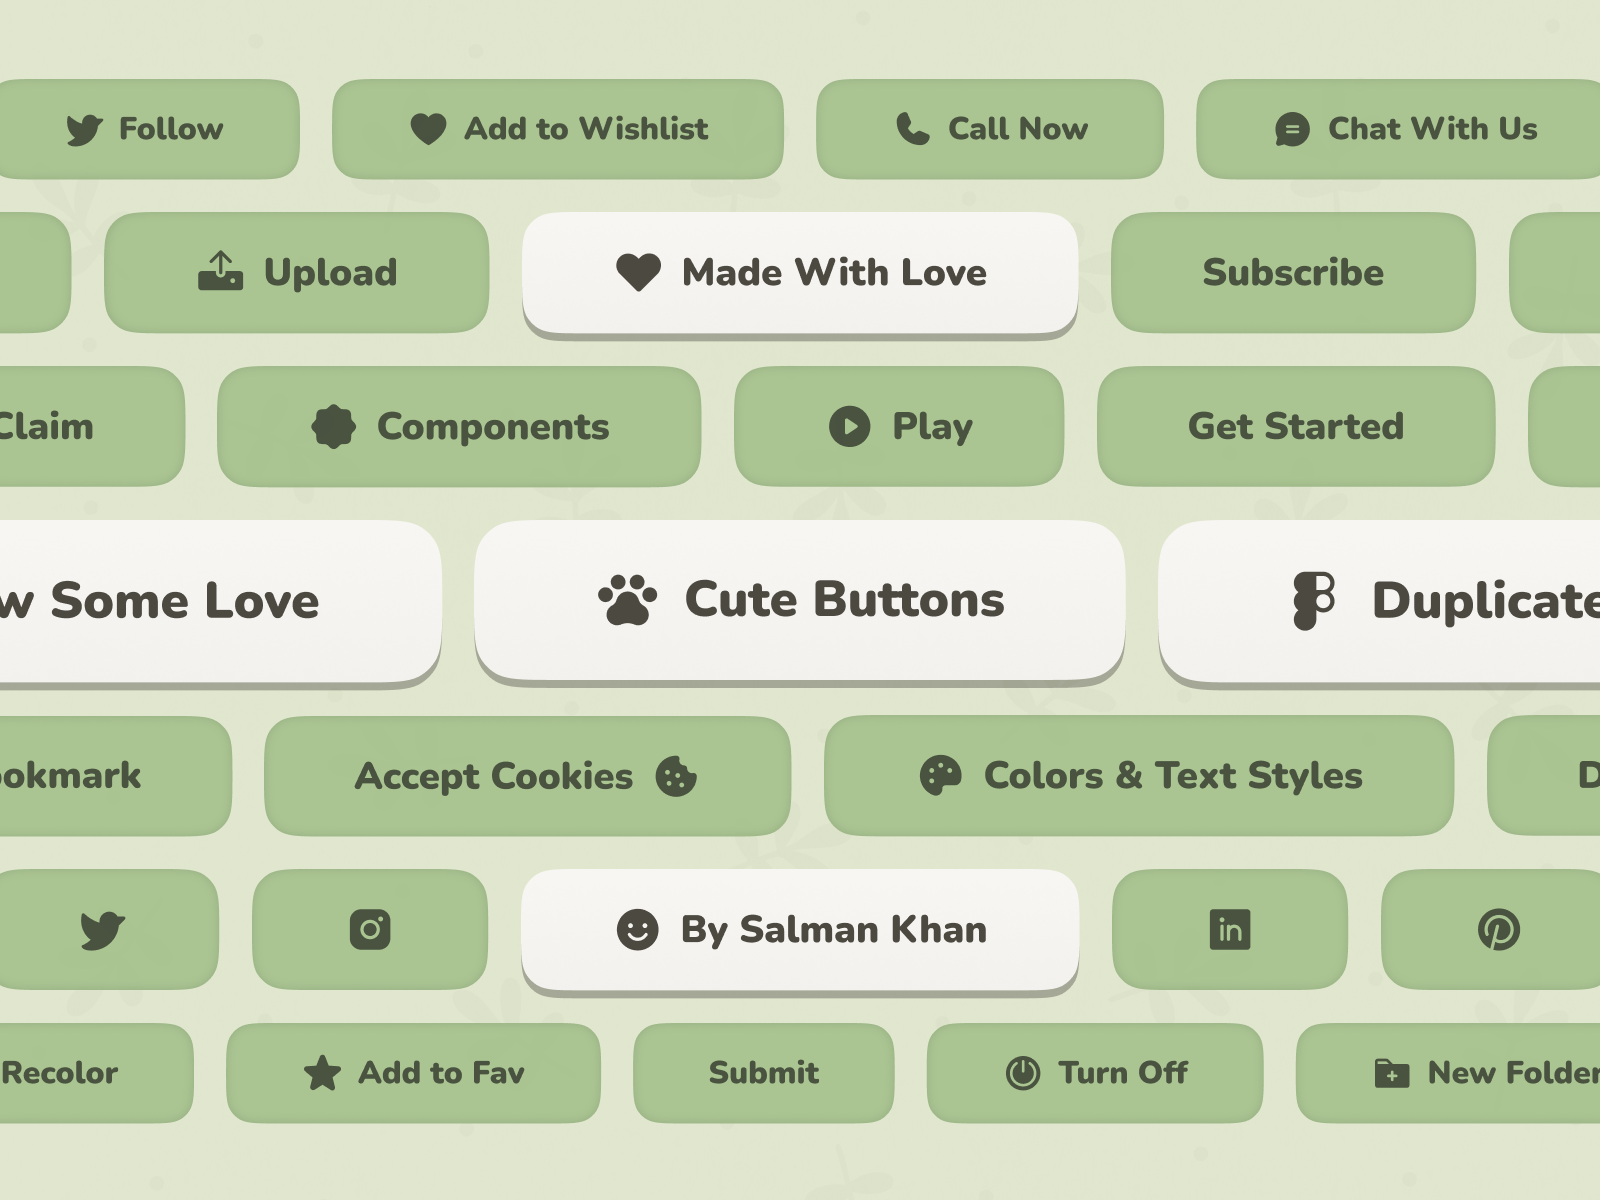
Task: Click the Pinterest icon button
Action: [x=1497, y=929]
